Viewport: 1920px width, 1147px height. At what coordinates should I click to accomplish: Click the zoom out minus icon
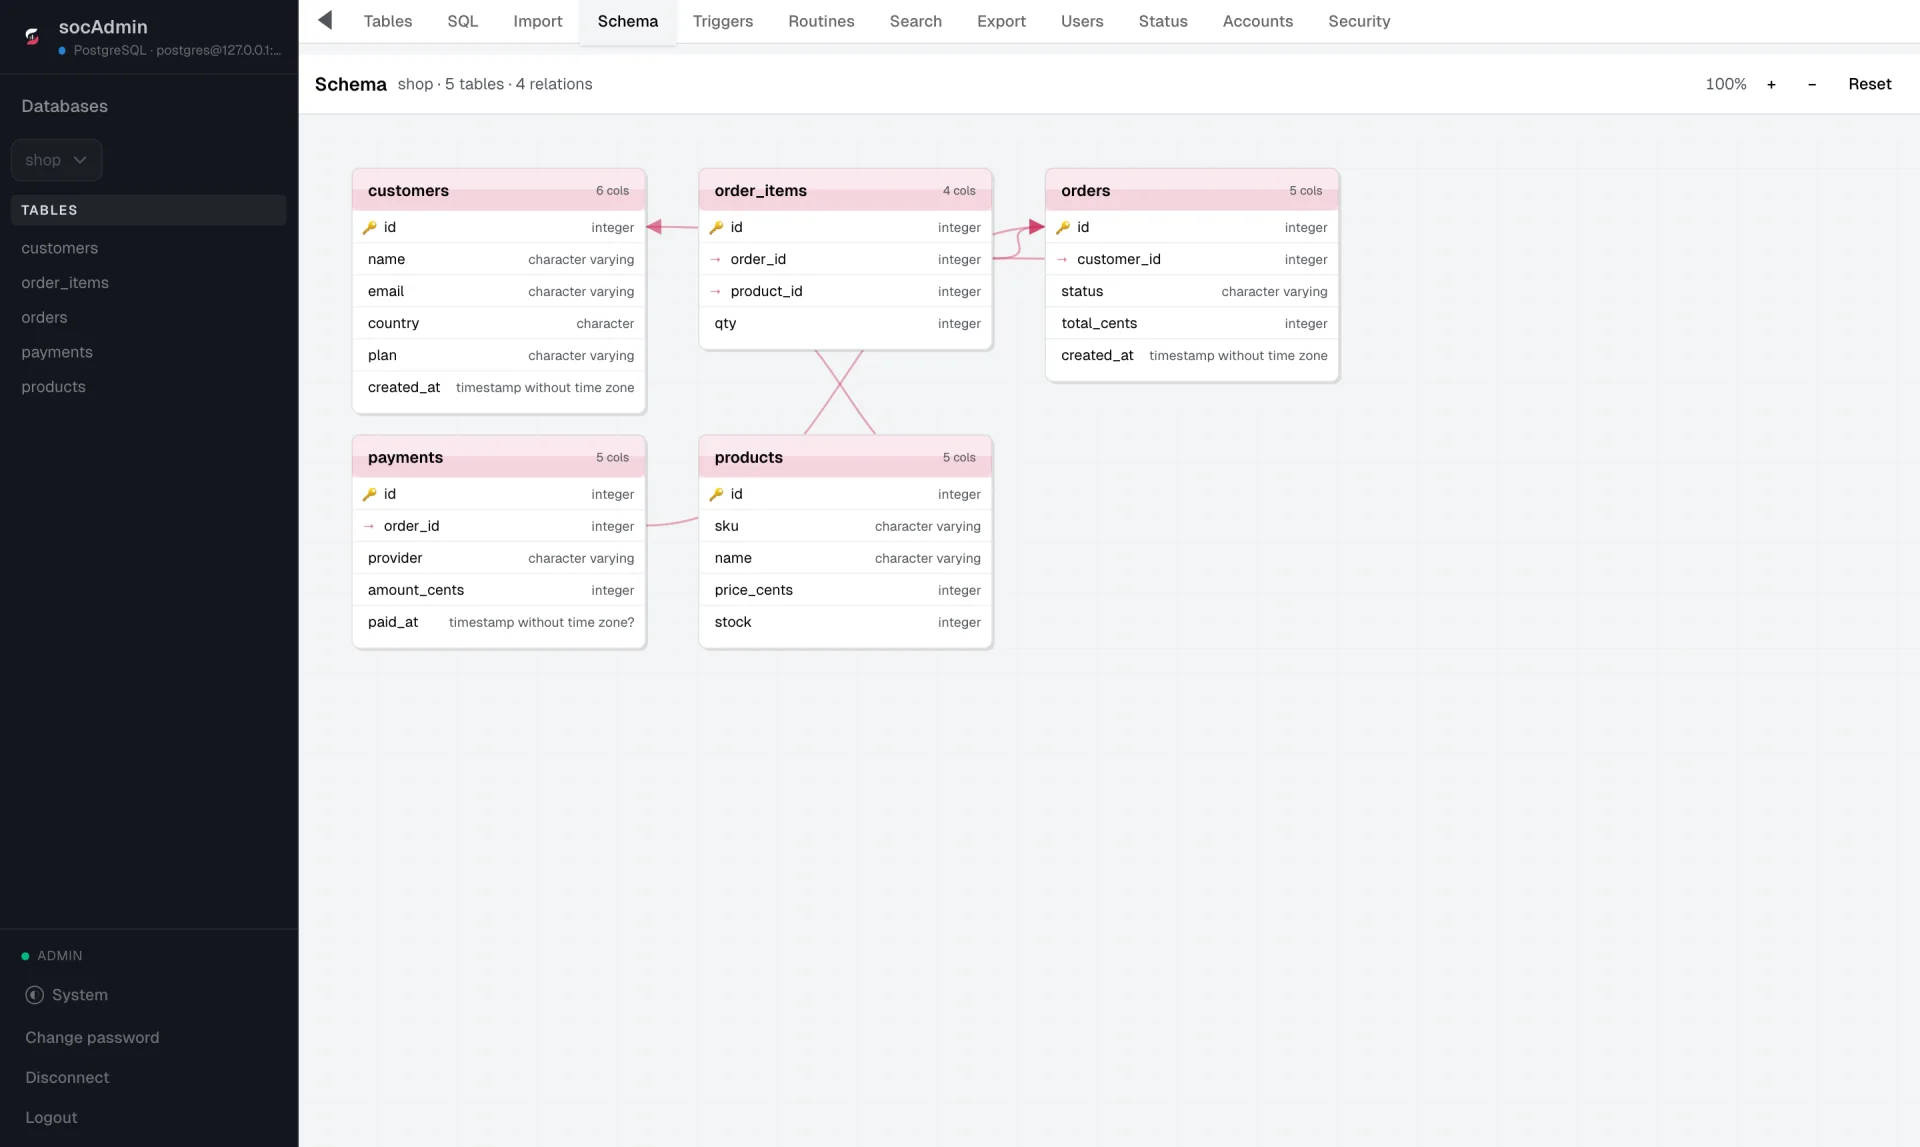1812,84
